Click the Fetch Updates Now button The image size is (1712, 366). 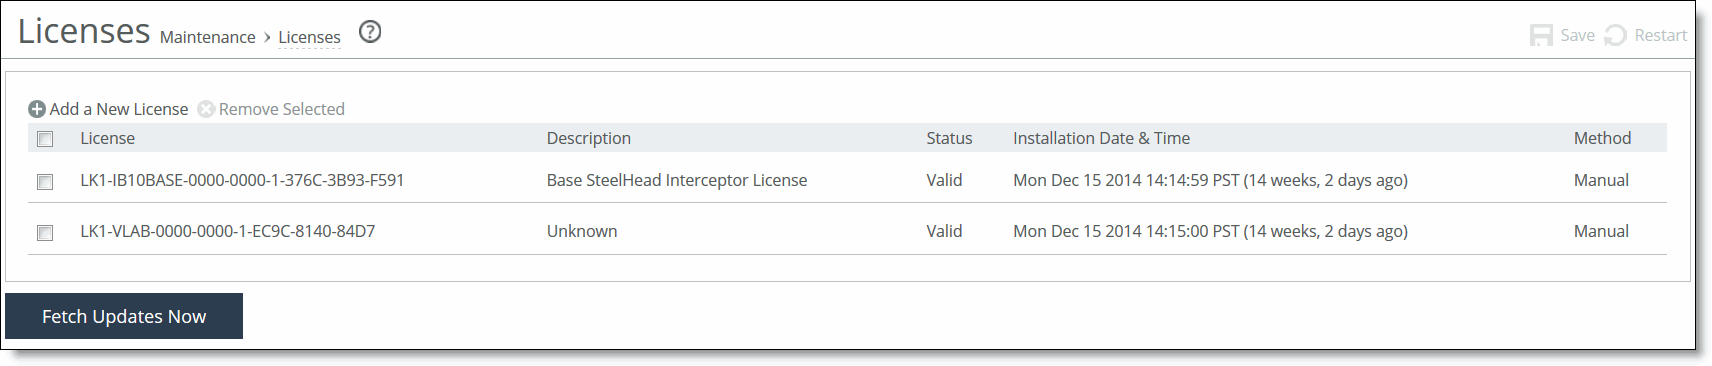coord(124,316)
